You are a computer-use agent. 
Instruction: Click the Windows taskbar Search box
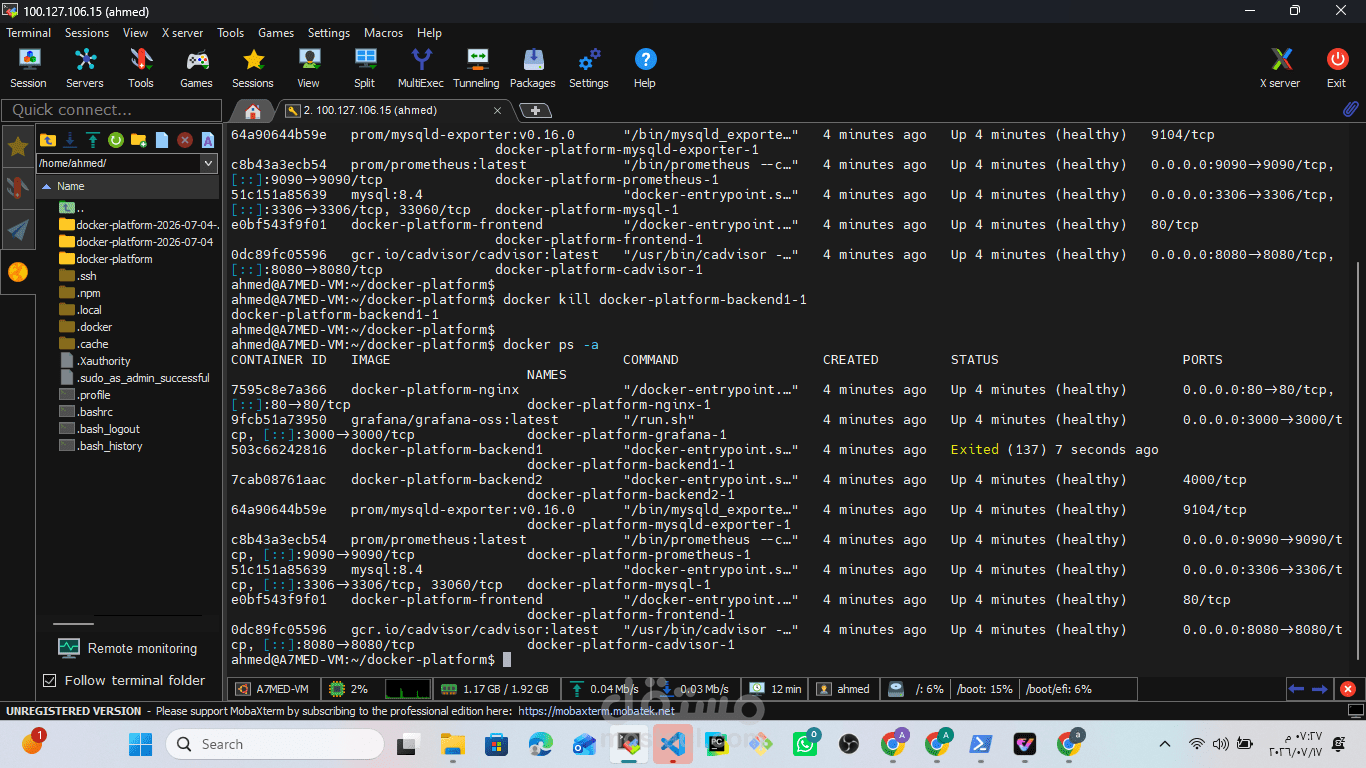tap(275, 744)
